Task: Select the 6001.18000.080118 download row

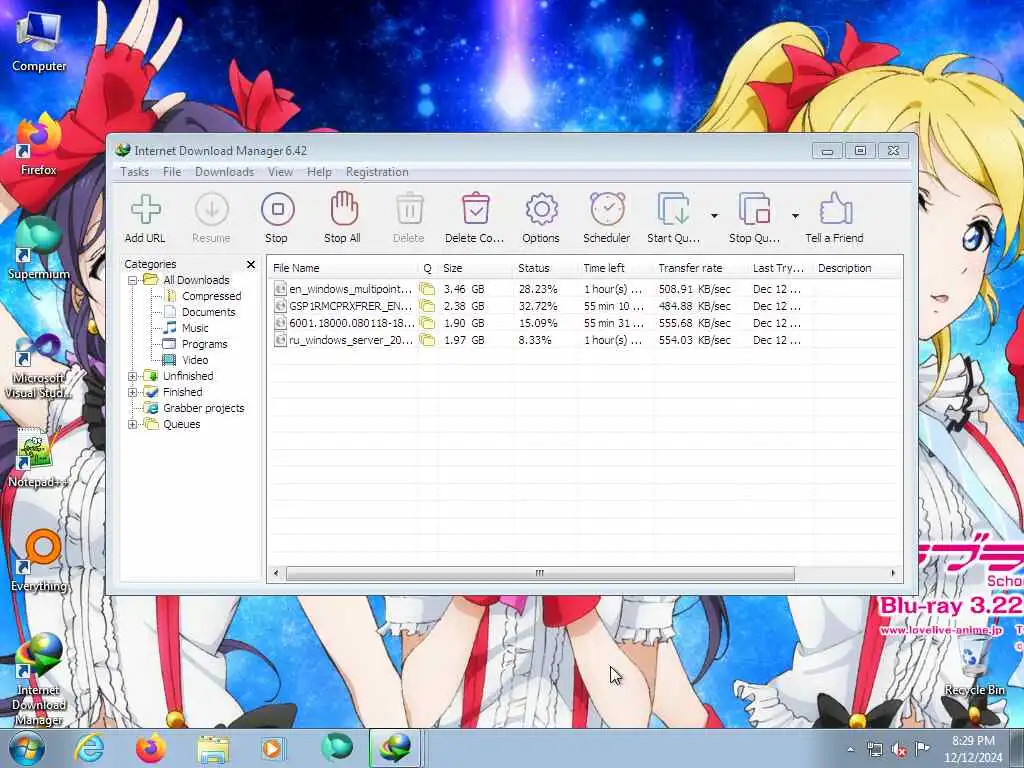Action: pos(584,323)
